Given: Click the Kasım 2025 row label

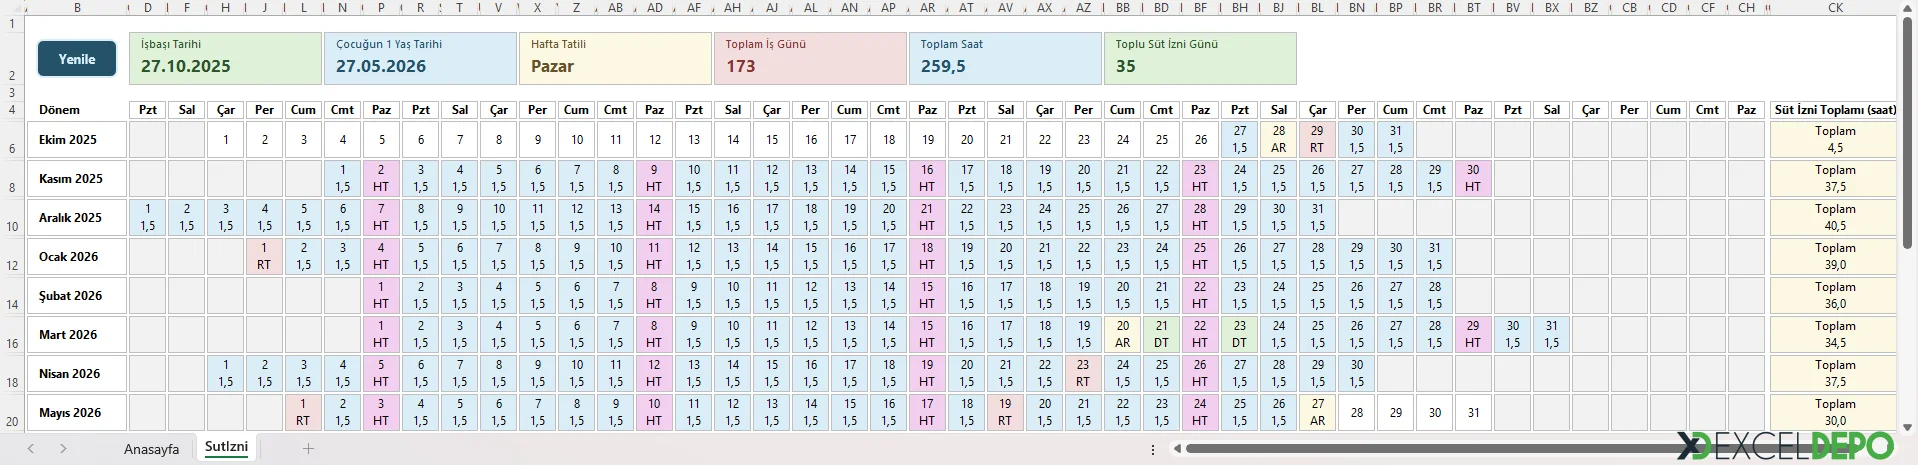Looking at the screenshot, I should pos(71,179).
